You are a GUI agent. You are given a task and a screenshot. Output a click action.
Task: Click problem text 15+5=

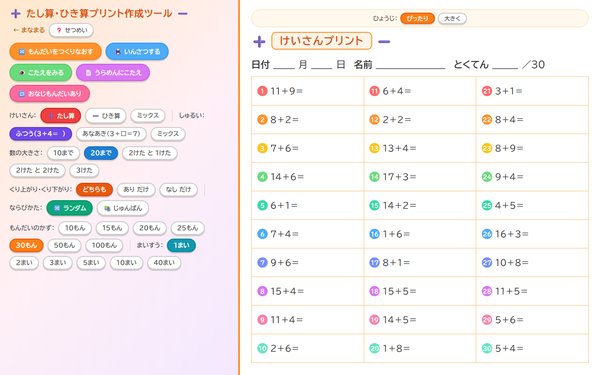coord(399,291)
